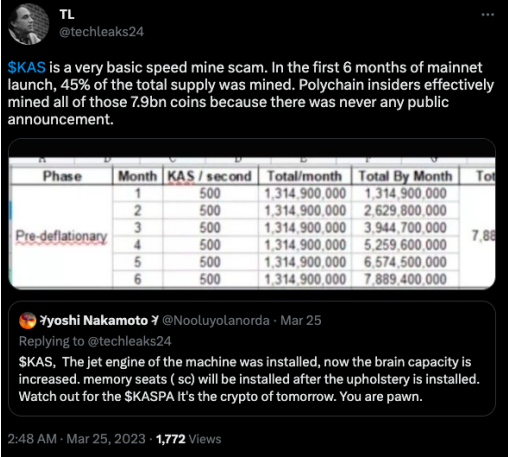The height and width of the screenshot is (457, 508).
Task: Click the Replying to @techleaks24 text
Action: [x=95, y=341]
